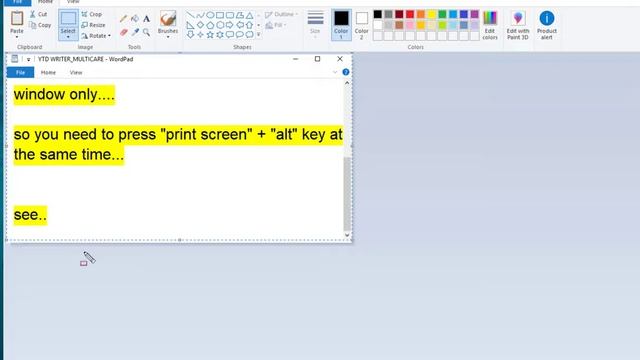The width and height of the screenshot is (640, 360).
Task: Pick the pink color swatch
Action: pos(410,25)
